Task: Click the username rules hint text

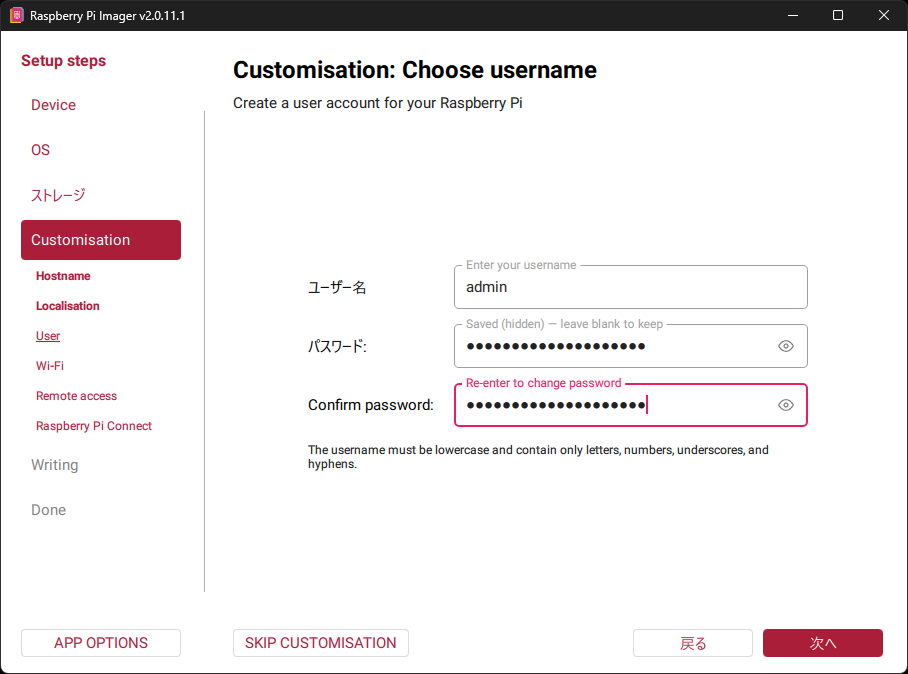Action: pyautogui.click(x=538, y=457)
